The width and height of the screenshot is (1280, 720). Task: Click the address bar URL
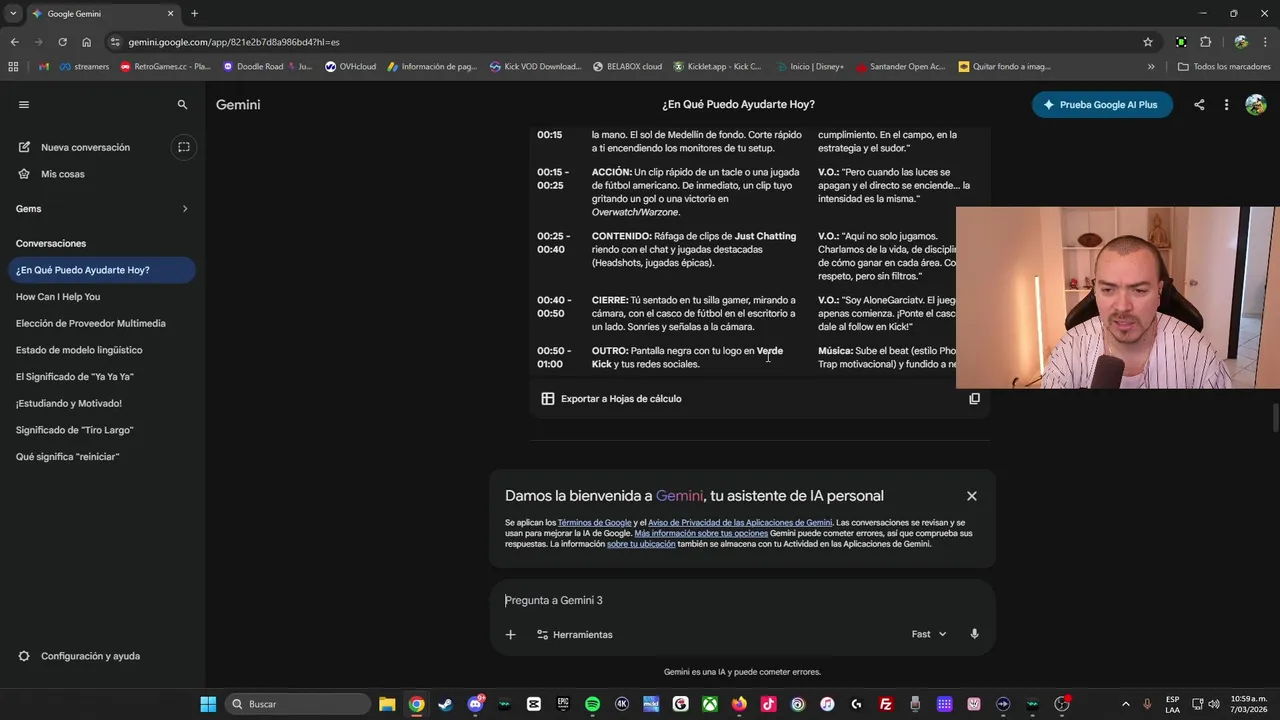234,43
